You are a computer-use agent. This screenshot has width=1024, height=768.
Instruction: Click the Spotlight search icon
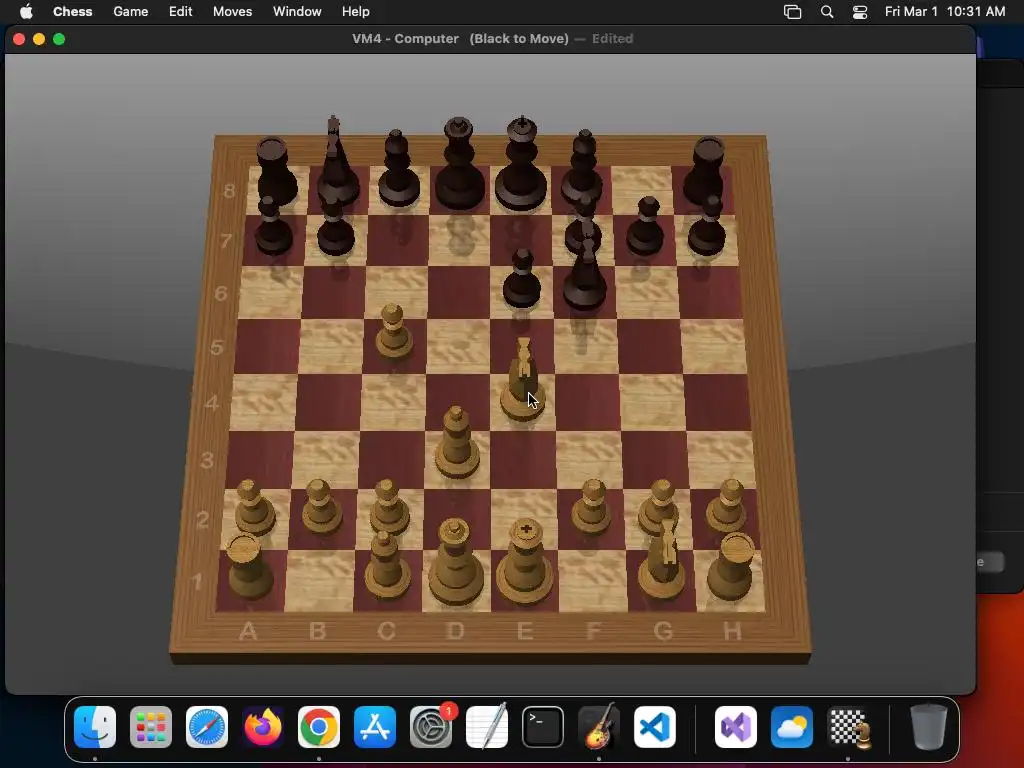pyautogui.click(x=827, y=12)
